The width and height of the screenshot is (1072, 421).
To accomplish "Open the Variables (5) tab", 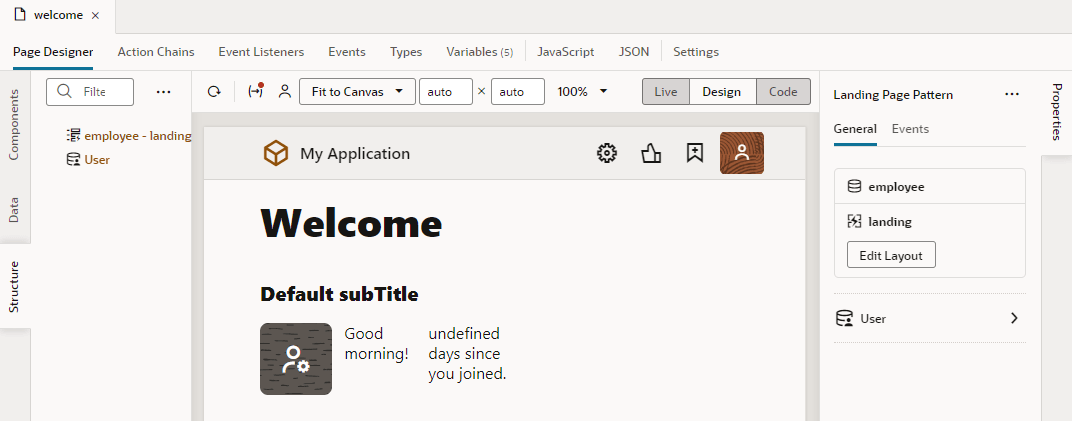I will click(479, 52).
